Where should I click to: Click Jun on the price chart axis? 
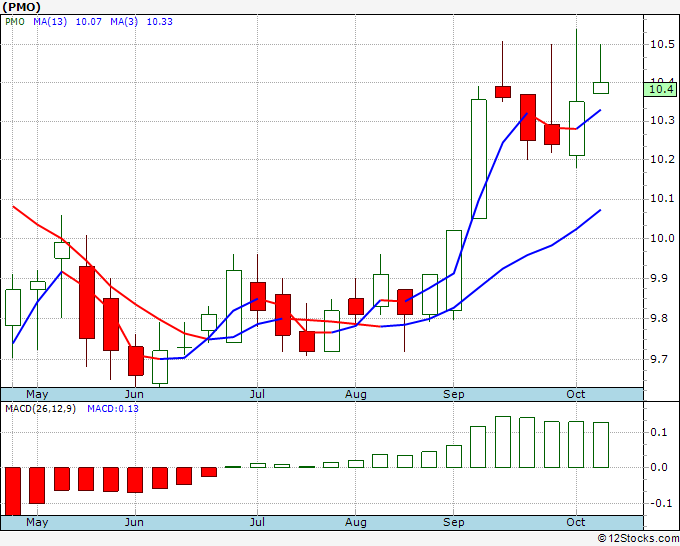(134, 394)
